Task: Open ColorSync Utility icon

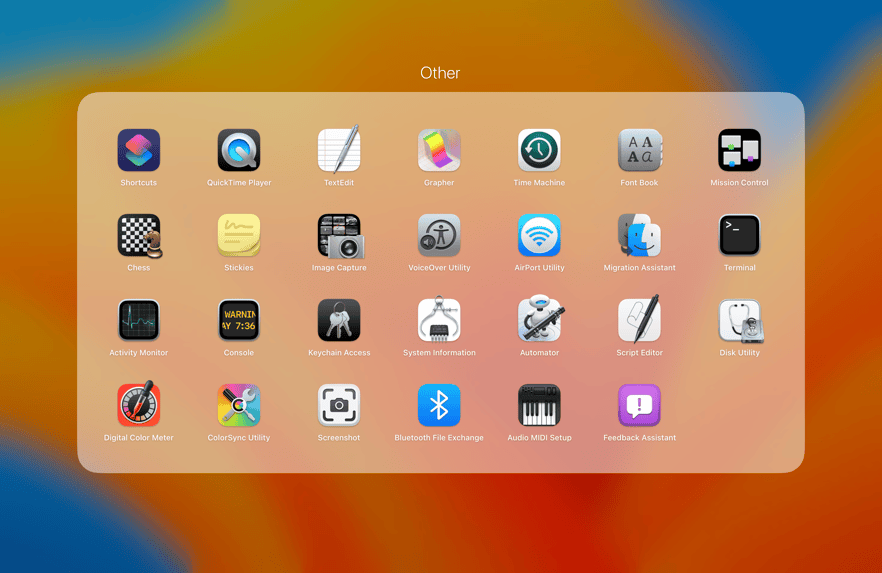Action: (238, 405)
